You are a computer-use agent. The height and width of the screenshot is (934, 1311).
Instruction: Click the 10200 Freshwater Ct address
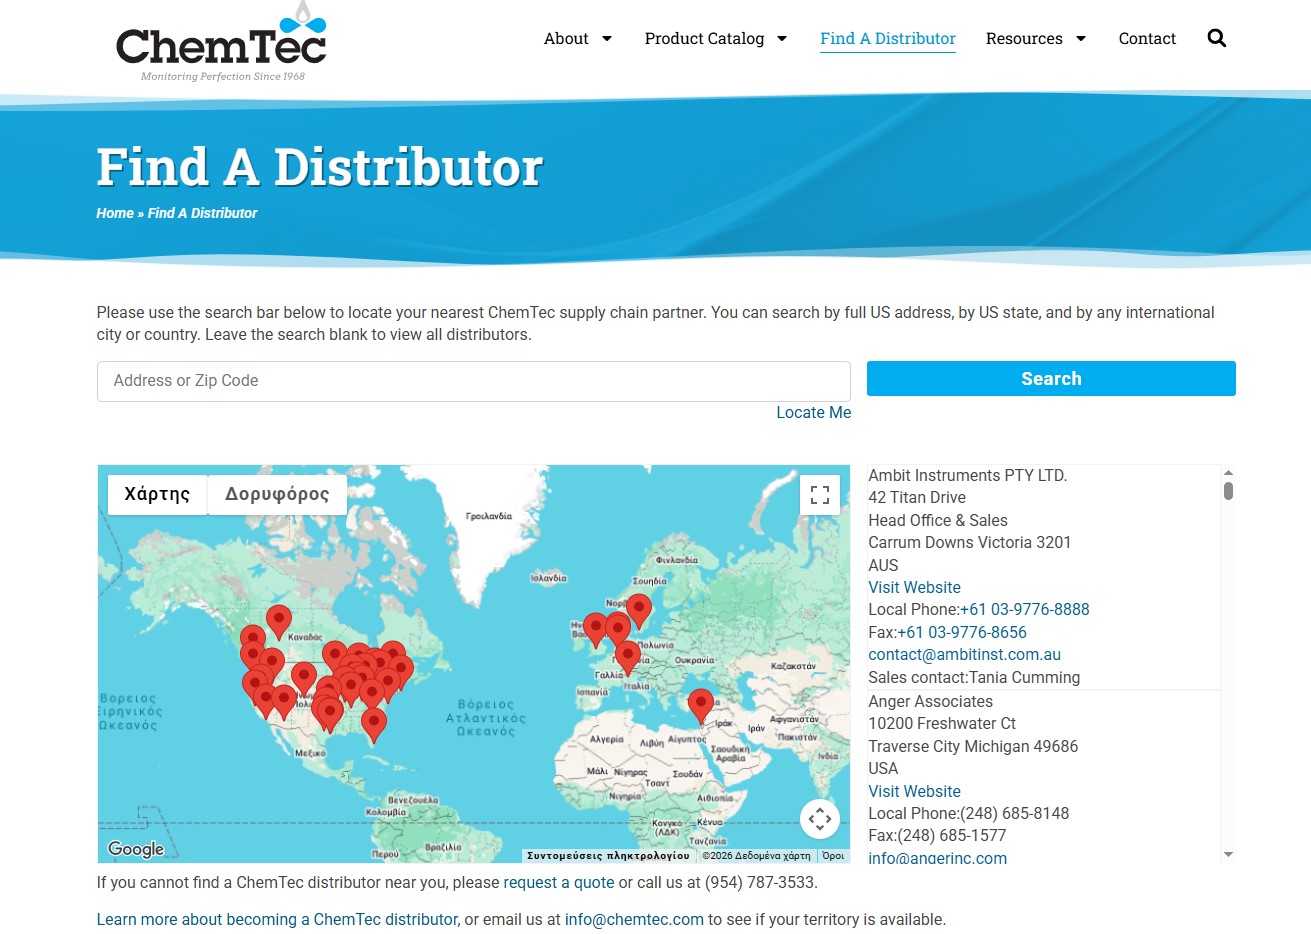(x=942, y=724)
